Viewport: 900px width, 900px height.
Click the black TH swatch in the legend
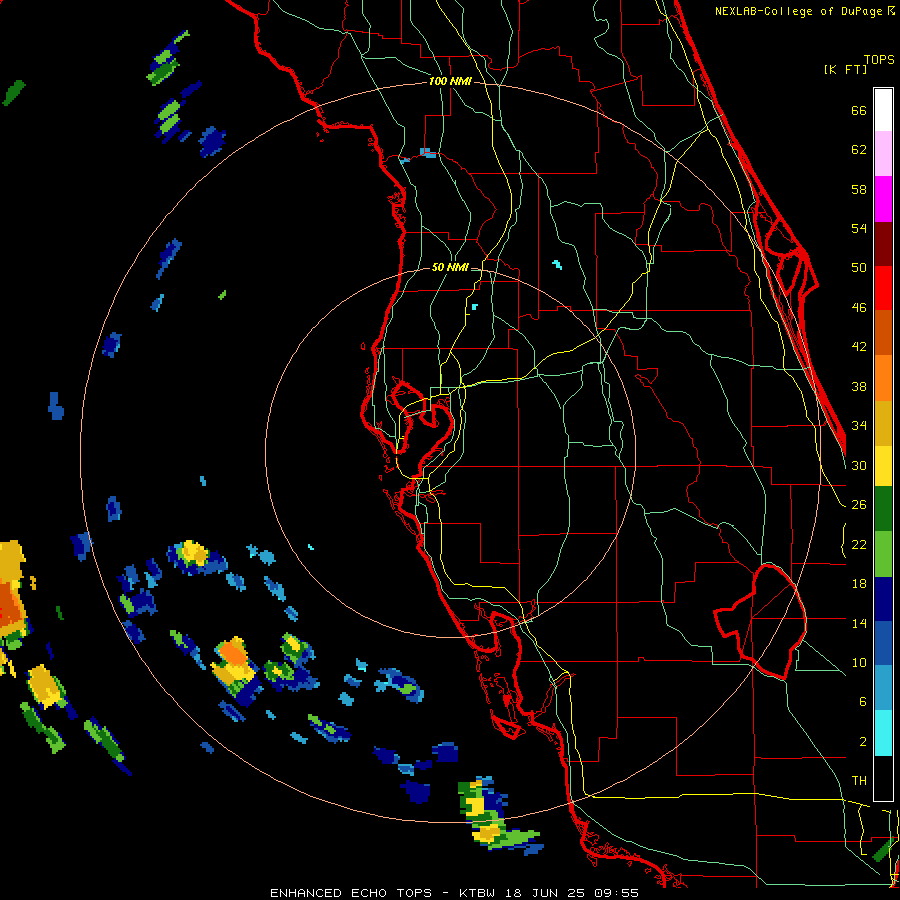(883, 778)
